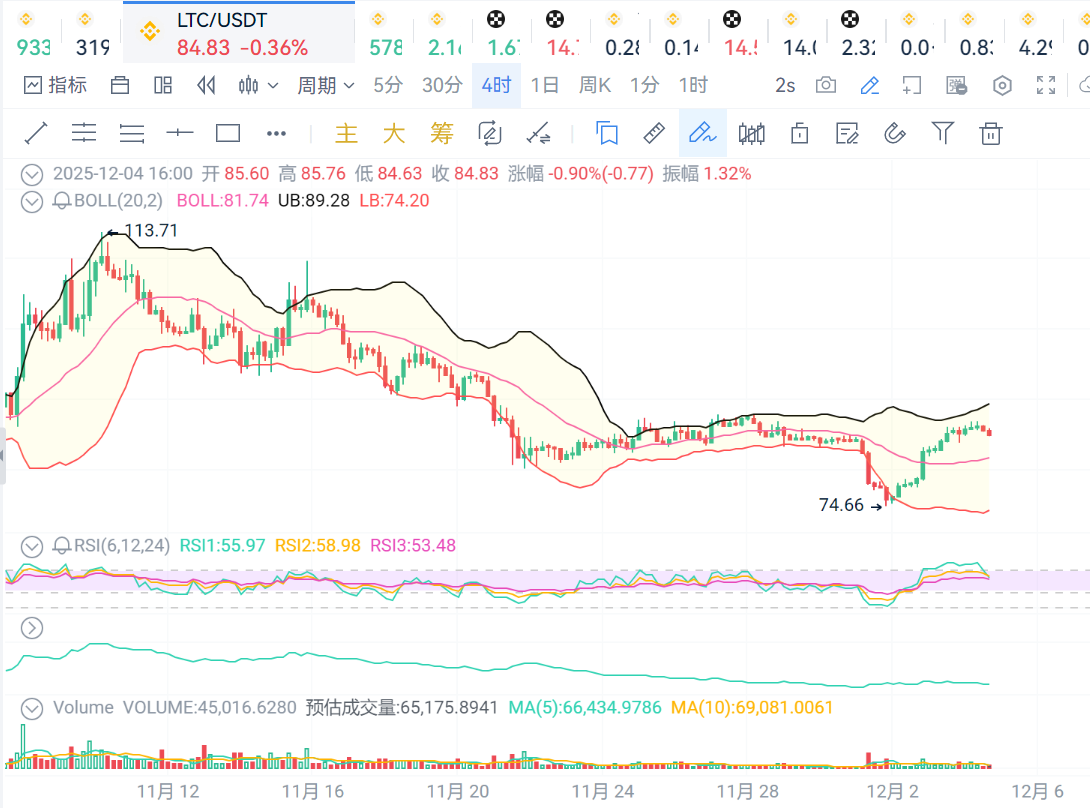This screenshot has height=808, width=1090.
Task: Toggle the BOLL indicator alert bell
Action: [61, 201]
